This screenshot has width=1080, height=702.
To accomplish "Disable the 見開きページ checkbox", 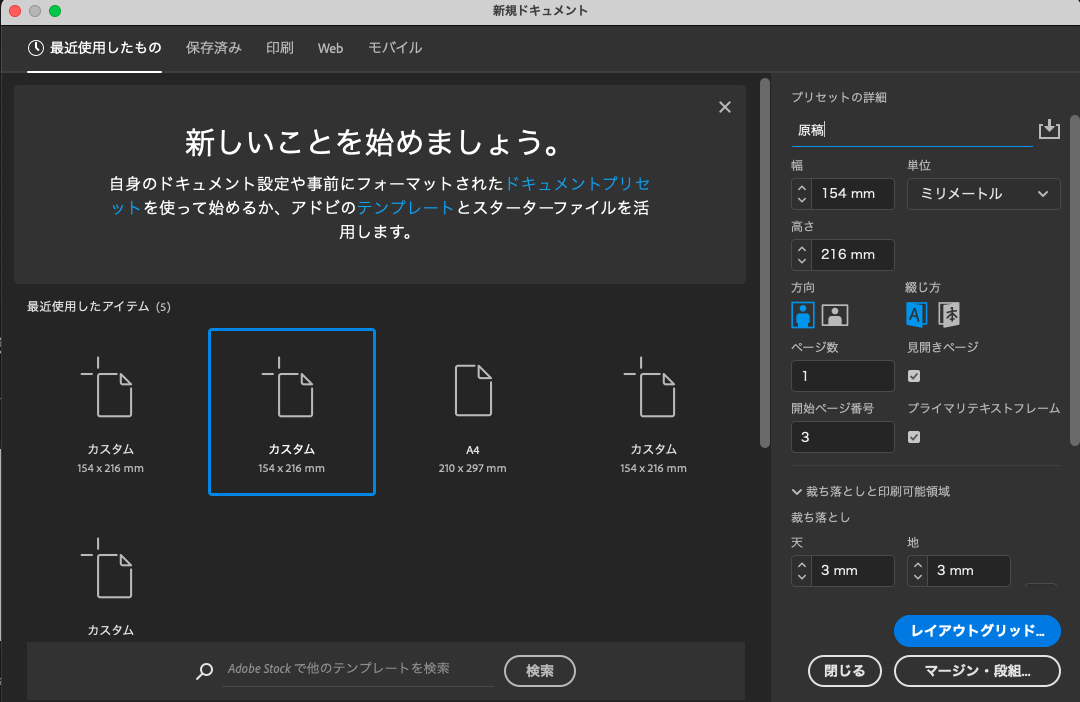I will (x=916, y=375).
